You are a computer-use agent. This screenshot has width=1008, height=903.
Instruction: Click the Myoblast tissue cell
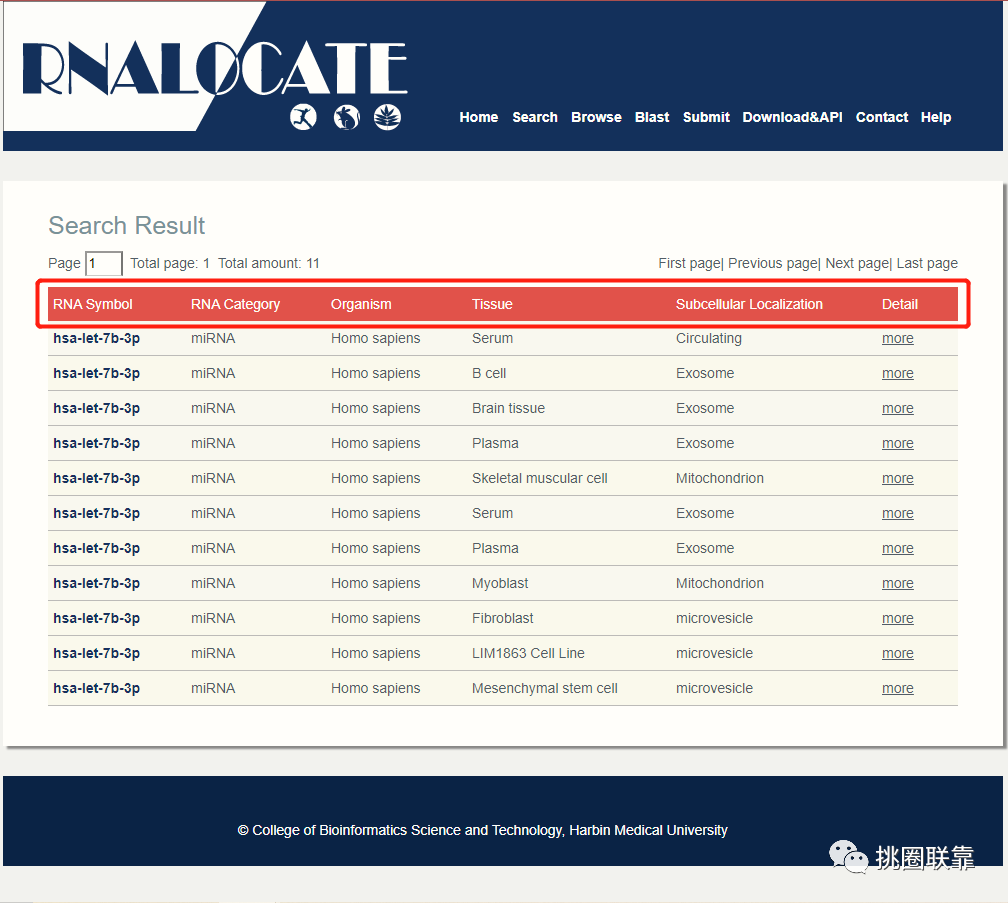pyautogui.click(x=500, y=583)
